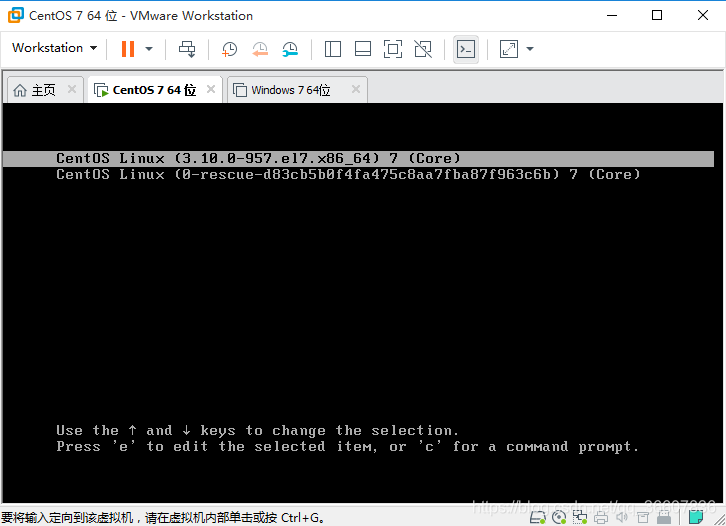Click the USB controller device icon
The width and height of the screenshot is (726, 526).
pyautogui.click(x=664, y=517)
